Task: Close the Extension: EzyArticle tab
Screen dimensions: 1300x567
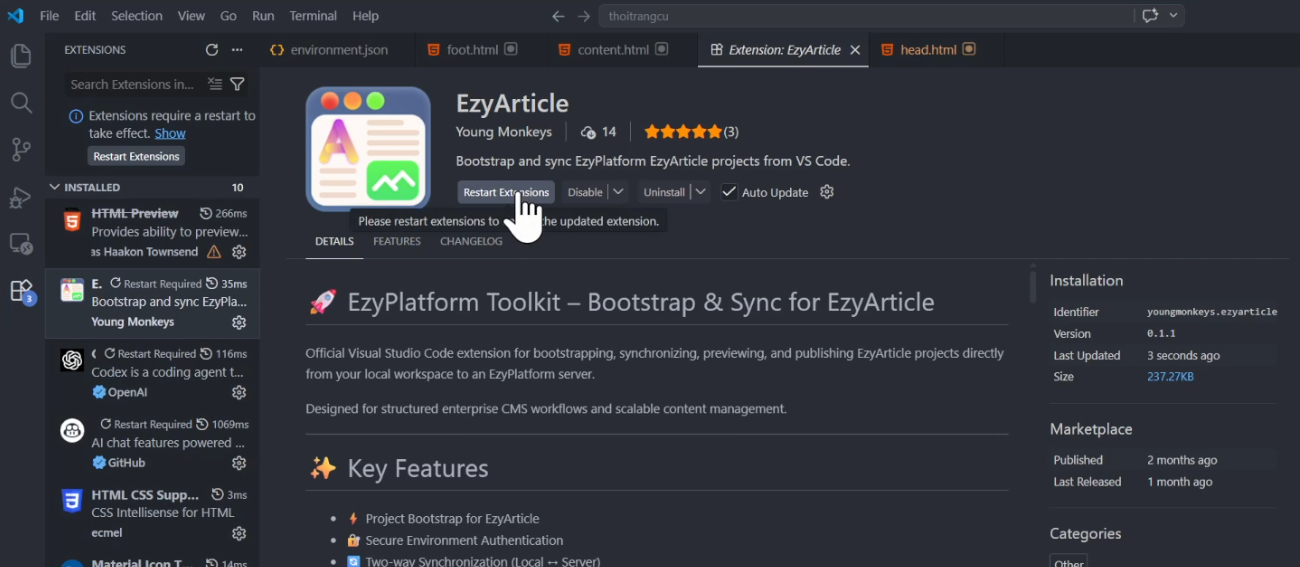Action: [x=854, y=50]
